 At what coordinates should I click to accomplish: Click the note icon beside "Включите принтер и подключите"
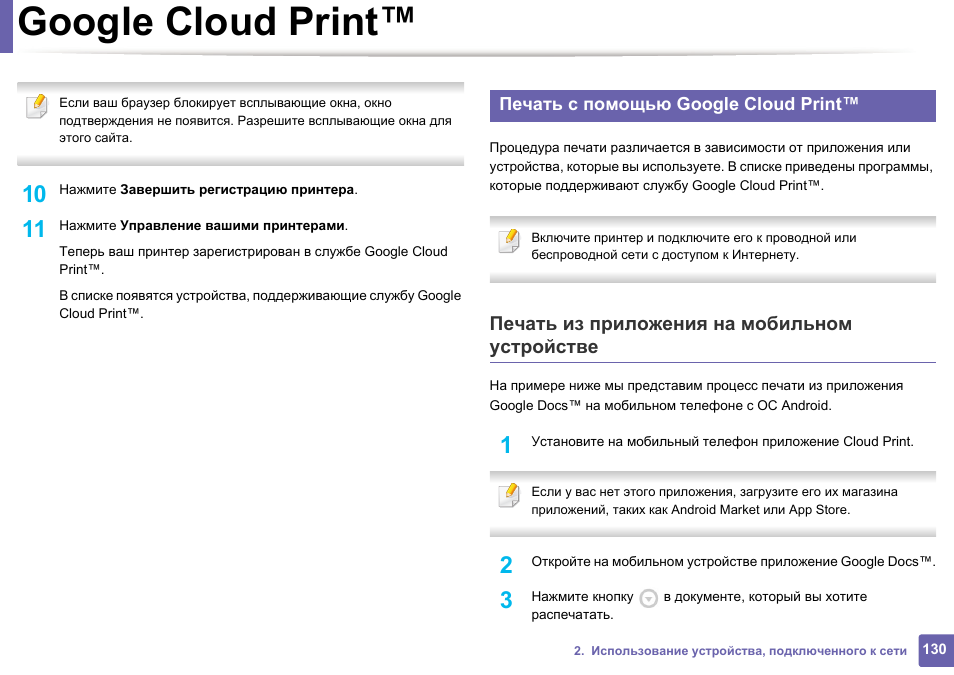tap(509, 241)
